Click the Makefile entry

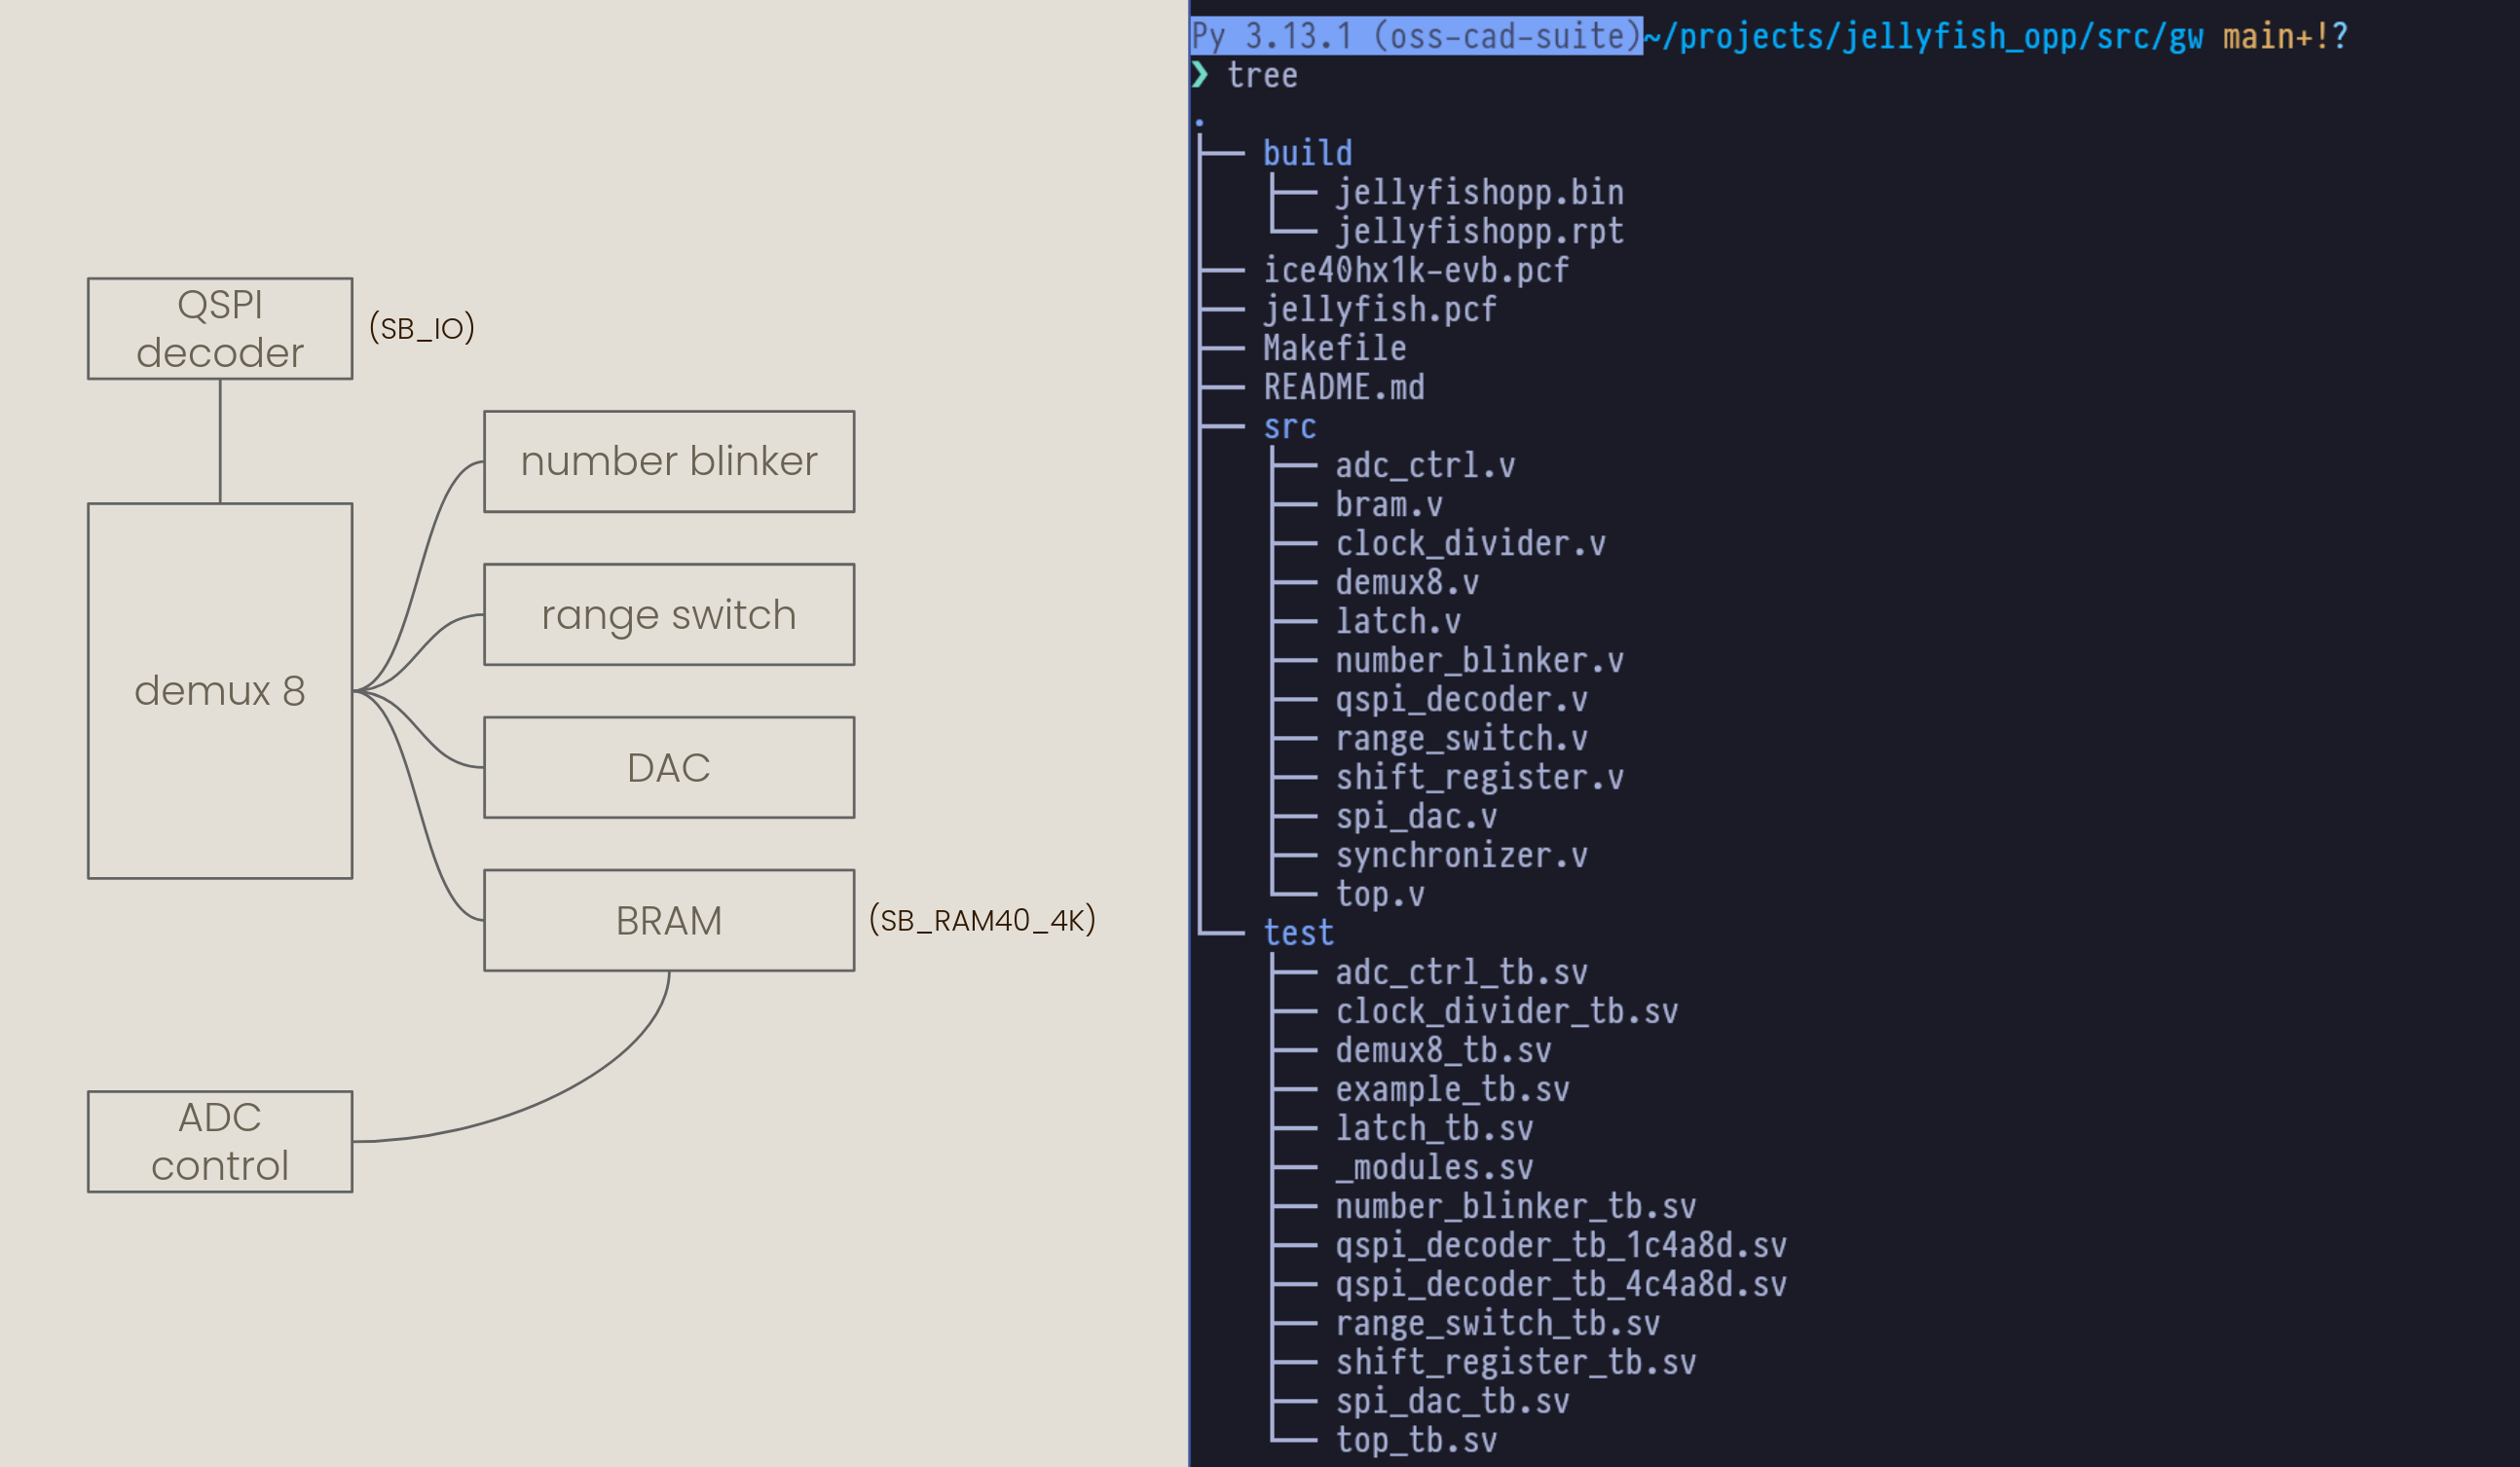(1334, 348)
